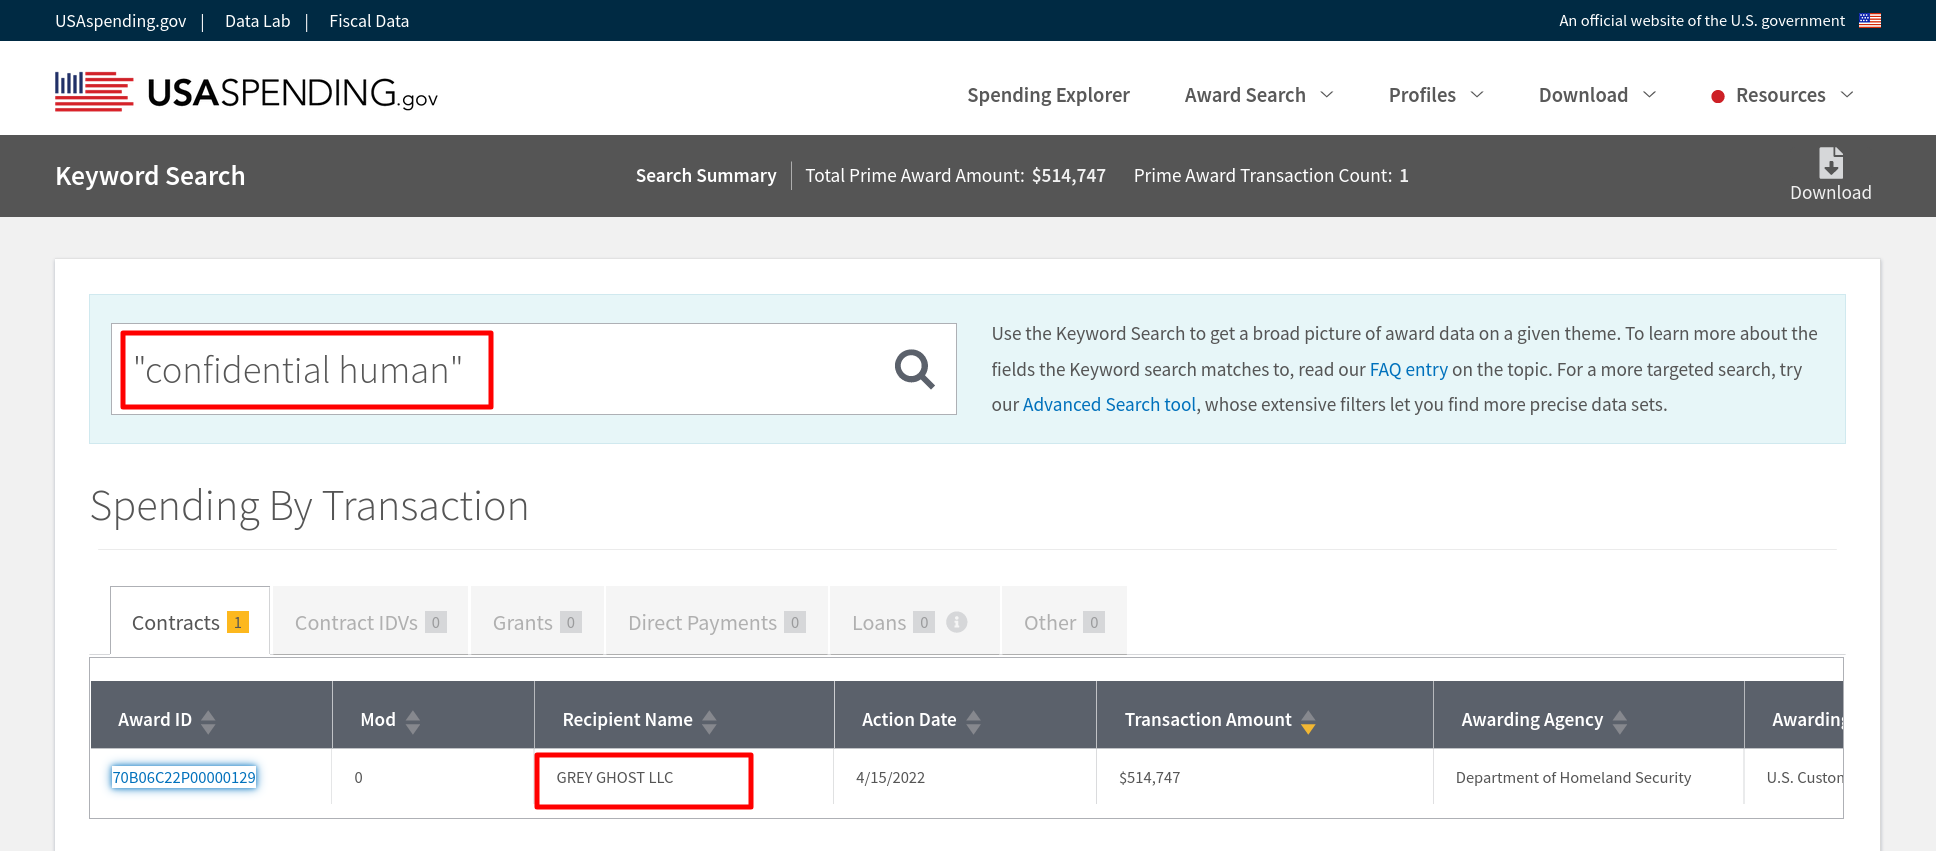Click the USAspending.gov logo
The image size is (1936, 851).
click(246, 92)
